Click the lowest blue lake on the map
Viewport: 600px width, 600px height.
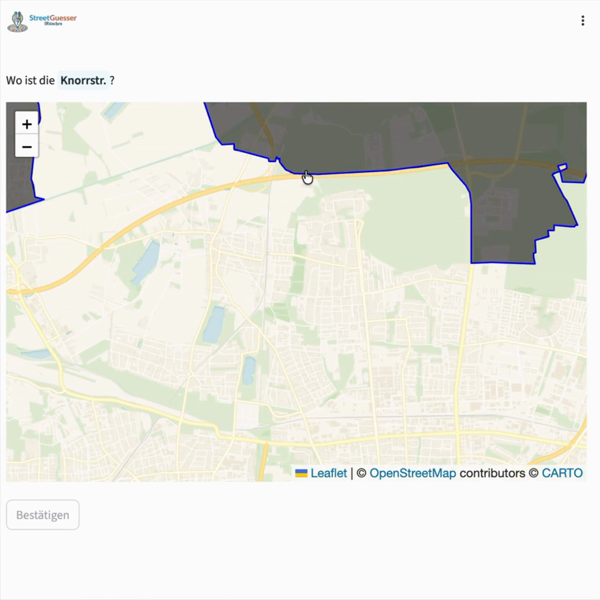[x=248, y=370]
